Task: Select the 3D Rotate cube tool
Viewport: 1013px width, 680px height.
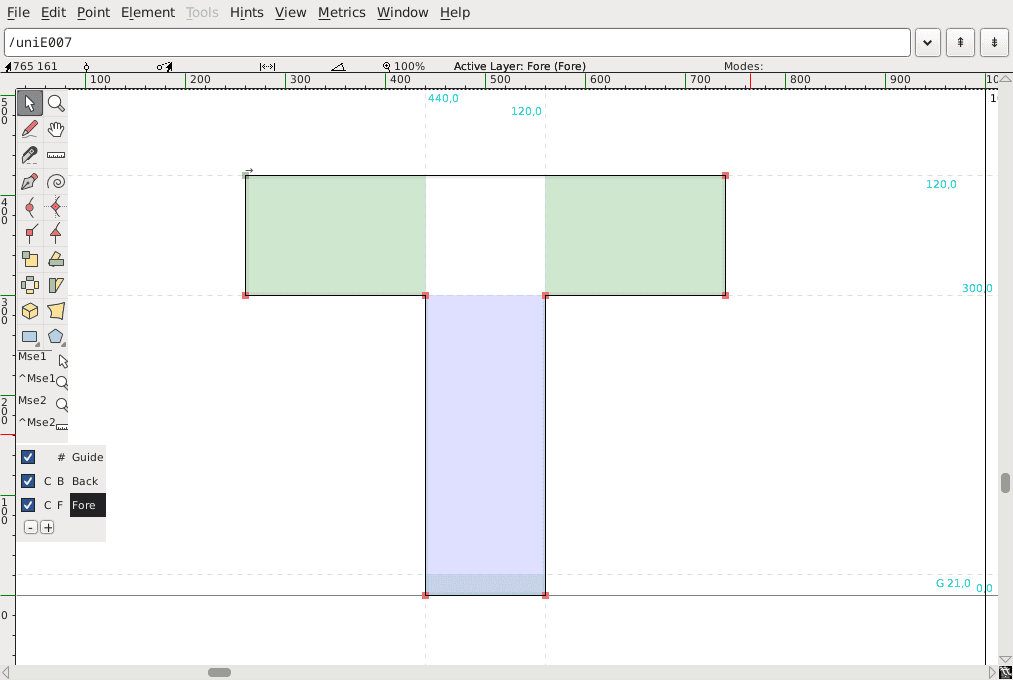Action: pyautogui.click(x=30, y=311)
